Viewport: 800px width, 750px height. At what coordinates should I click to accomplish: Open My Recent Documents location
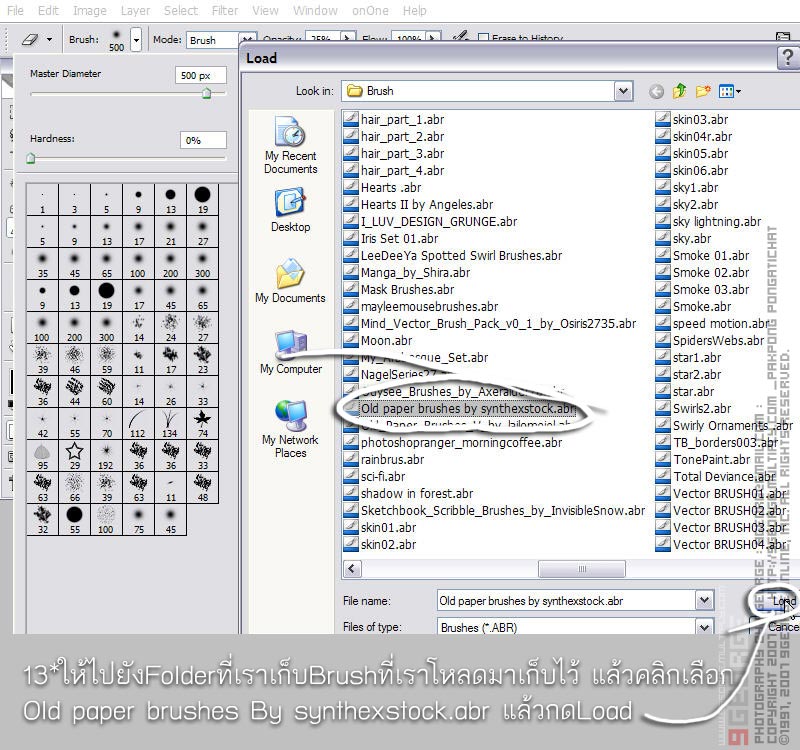[x=290, y=145]
